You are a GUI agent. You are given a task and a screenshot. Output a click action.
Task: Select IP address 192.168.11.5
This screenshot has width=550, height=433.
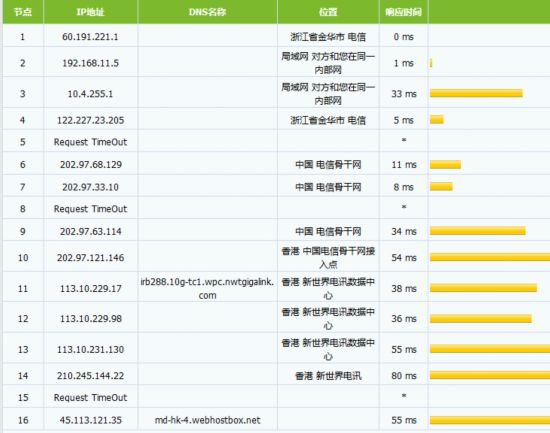[90, 63]
